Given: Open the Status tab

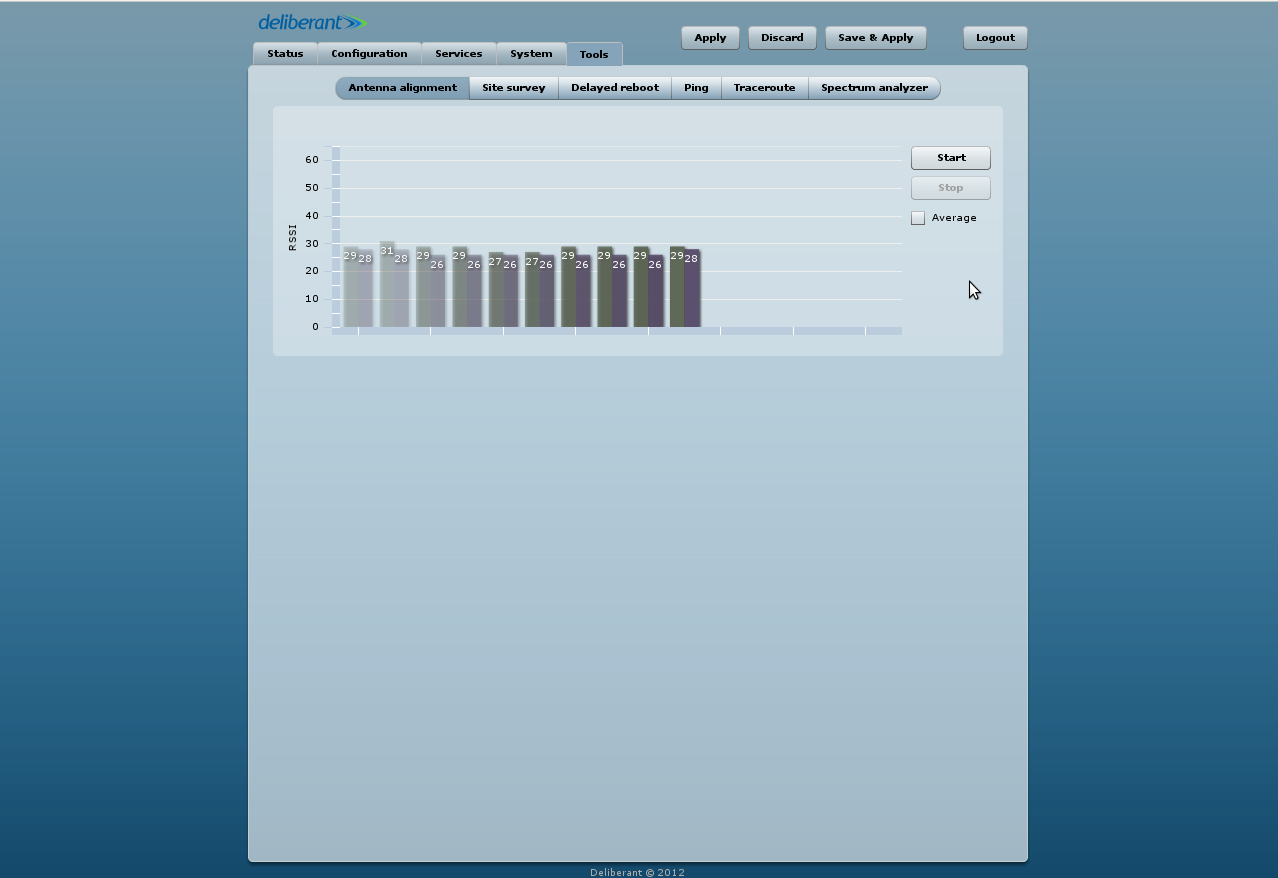Looking at the screenshot, I should 285,54.
